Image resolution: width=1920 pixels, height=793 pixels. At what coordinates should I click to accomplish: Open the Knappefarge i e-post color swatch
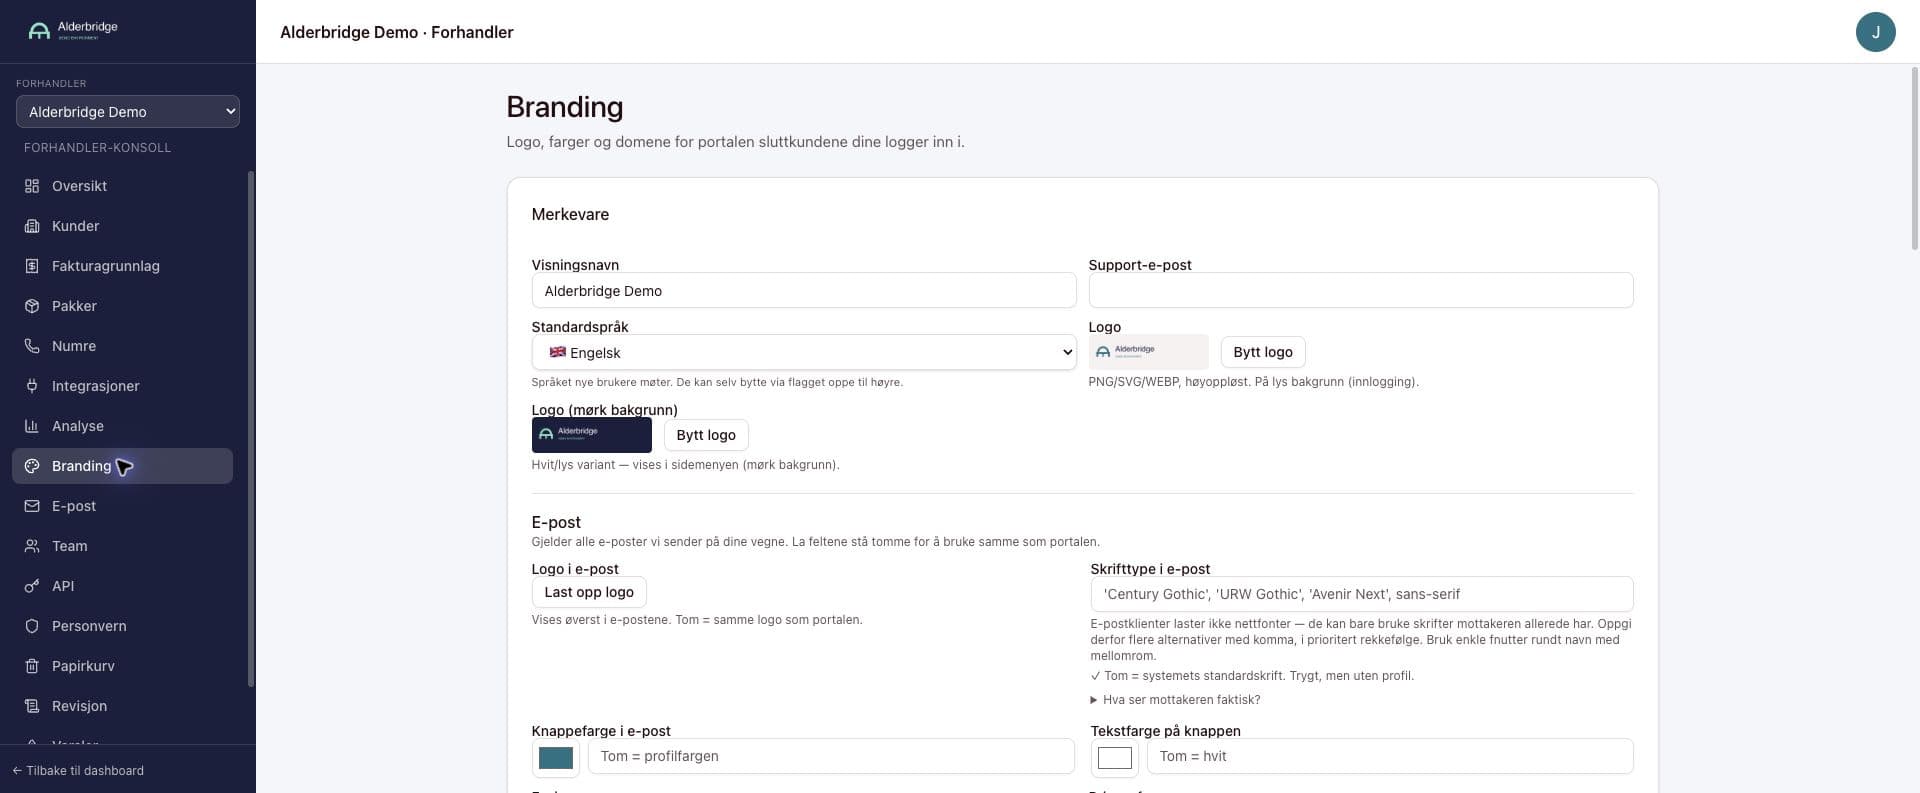click(556, 758)
